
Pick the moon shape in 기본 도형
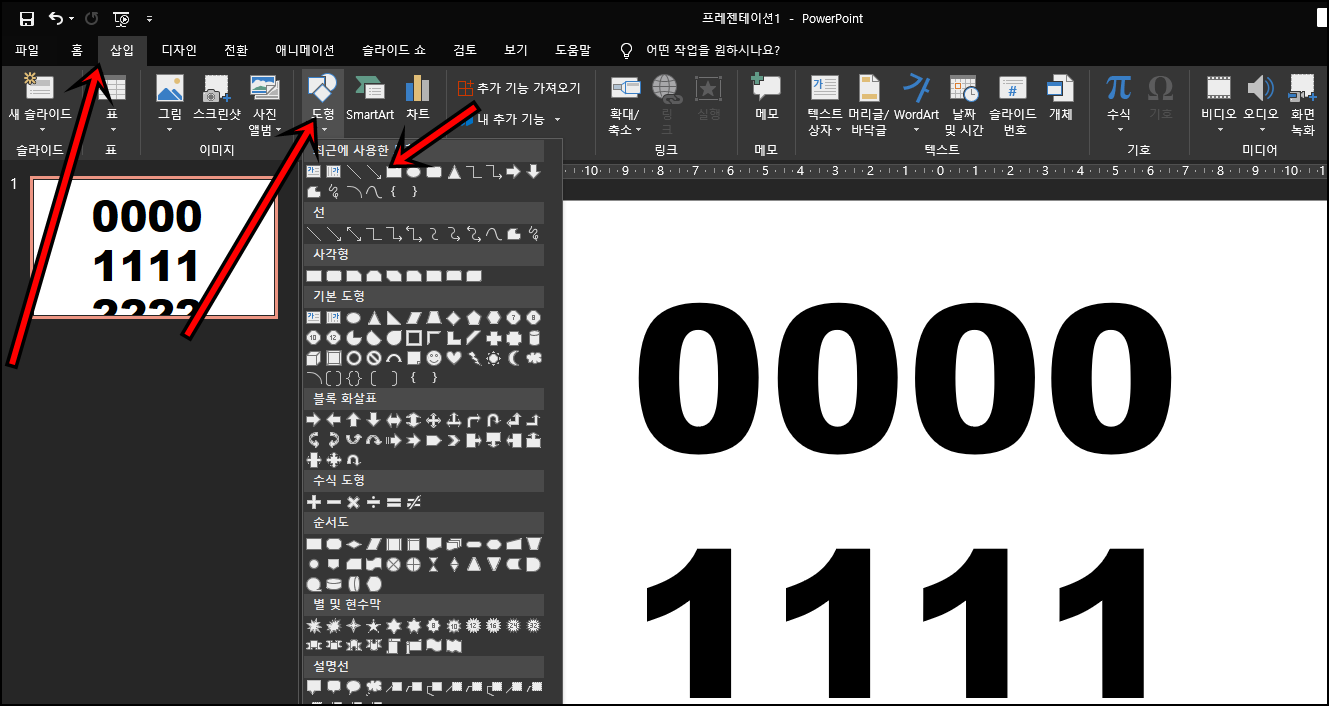click(513, 358)
